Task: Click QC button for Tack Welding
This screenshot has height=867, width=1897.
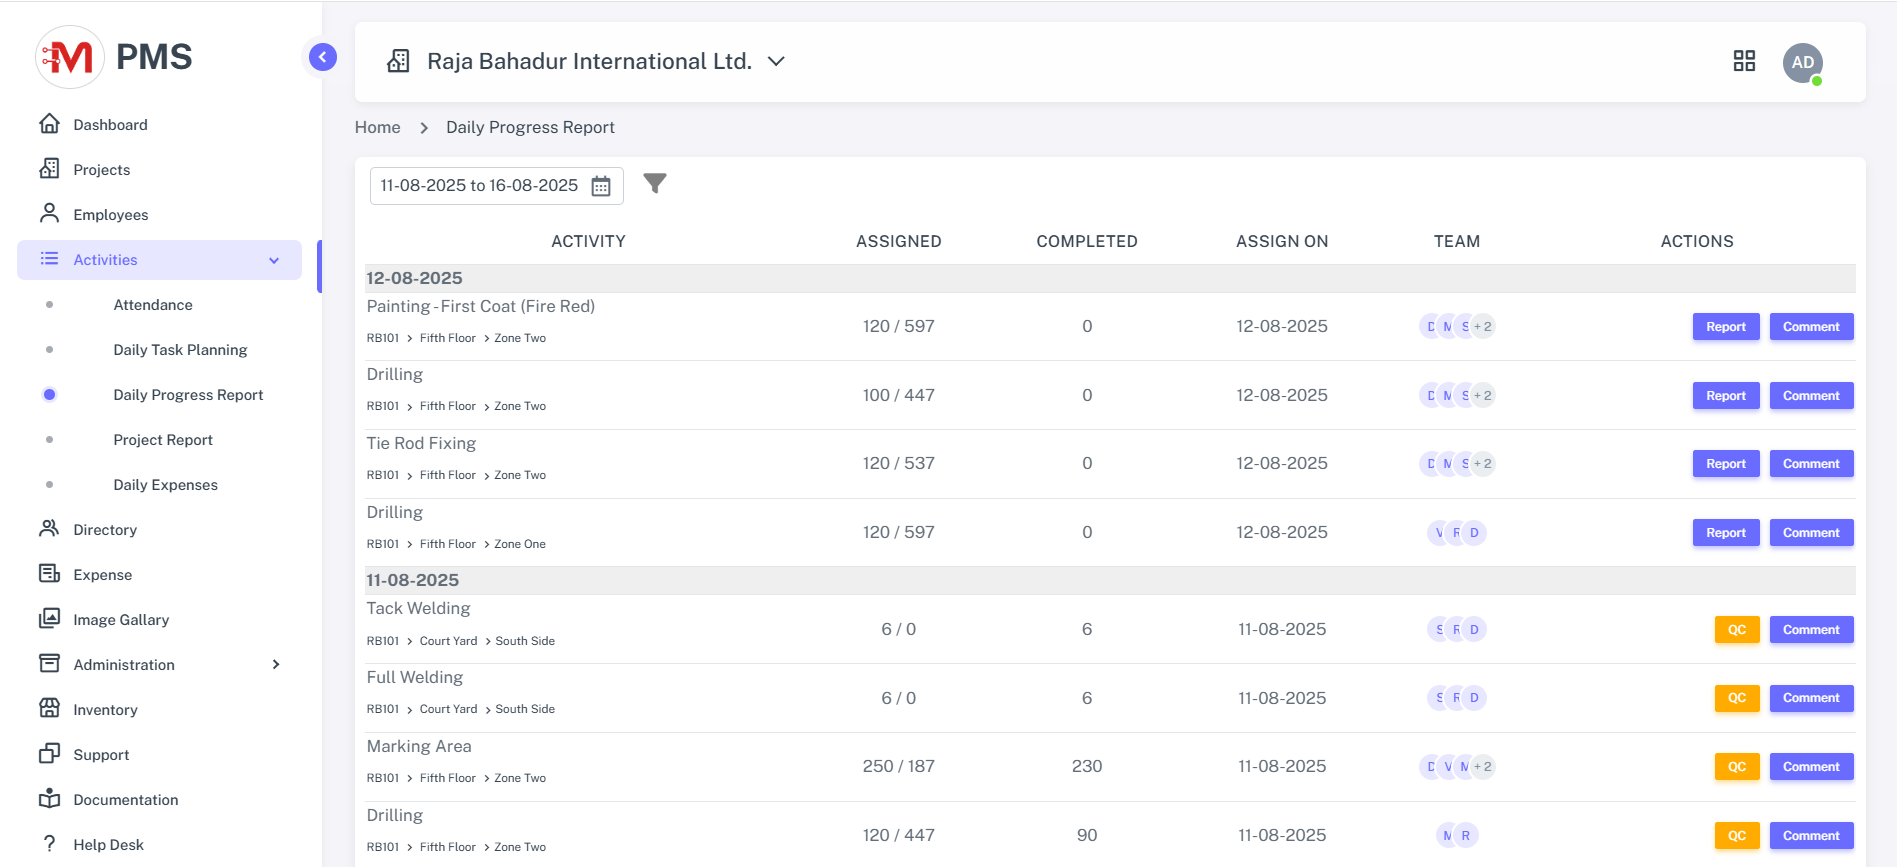Action: coord(1736,630)
